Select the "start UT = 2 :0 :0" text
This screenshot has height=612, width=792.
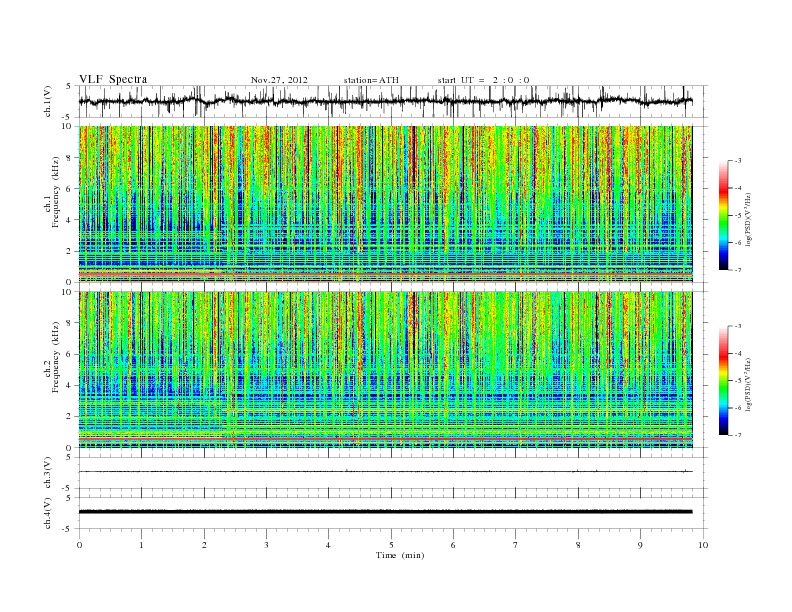pyautogui.click(x=483, y=80)
